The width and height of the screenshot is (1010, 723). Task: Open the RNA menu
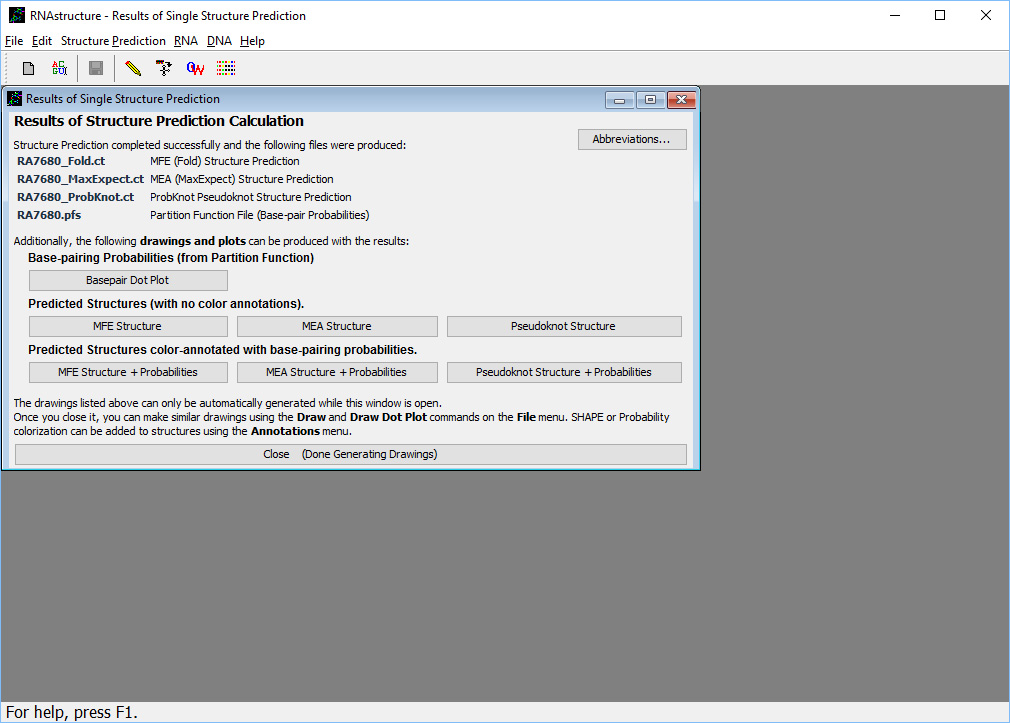coord(186,41)
